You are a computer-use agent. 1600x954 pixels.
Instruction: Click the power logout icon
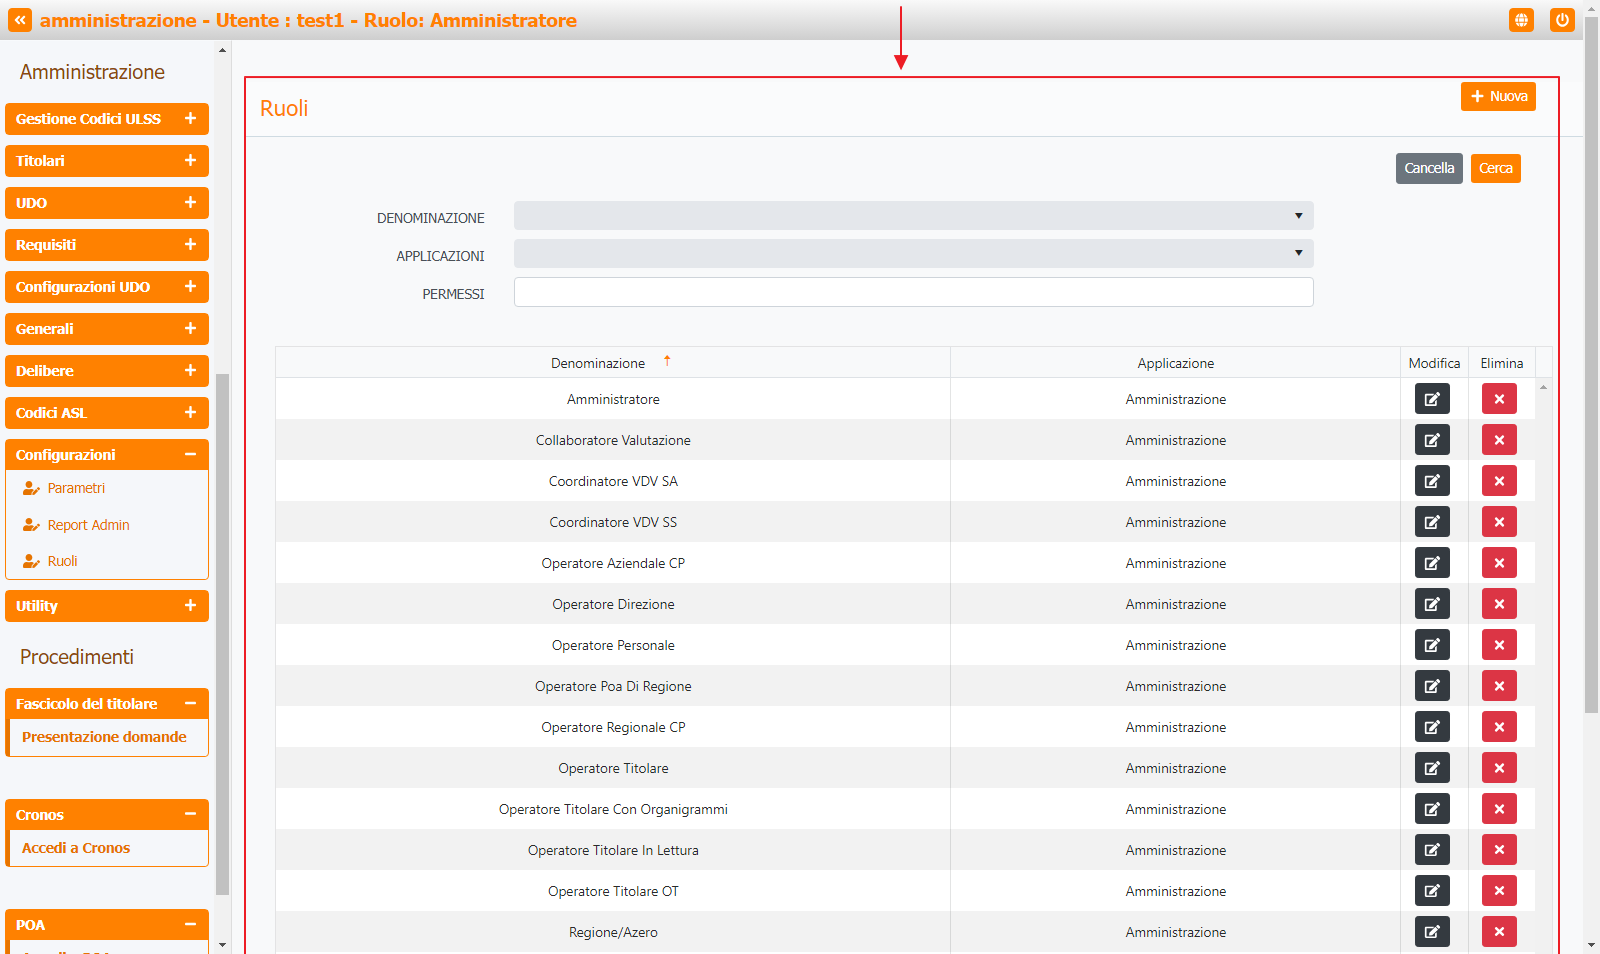1562,20
